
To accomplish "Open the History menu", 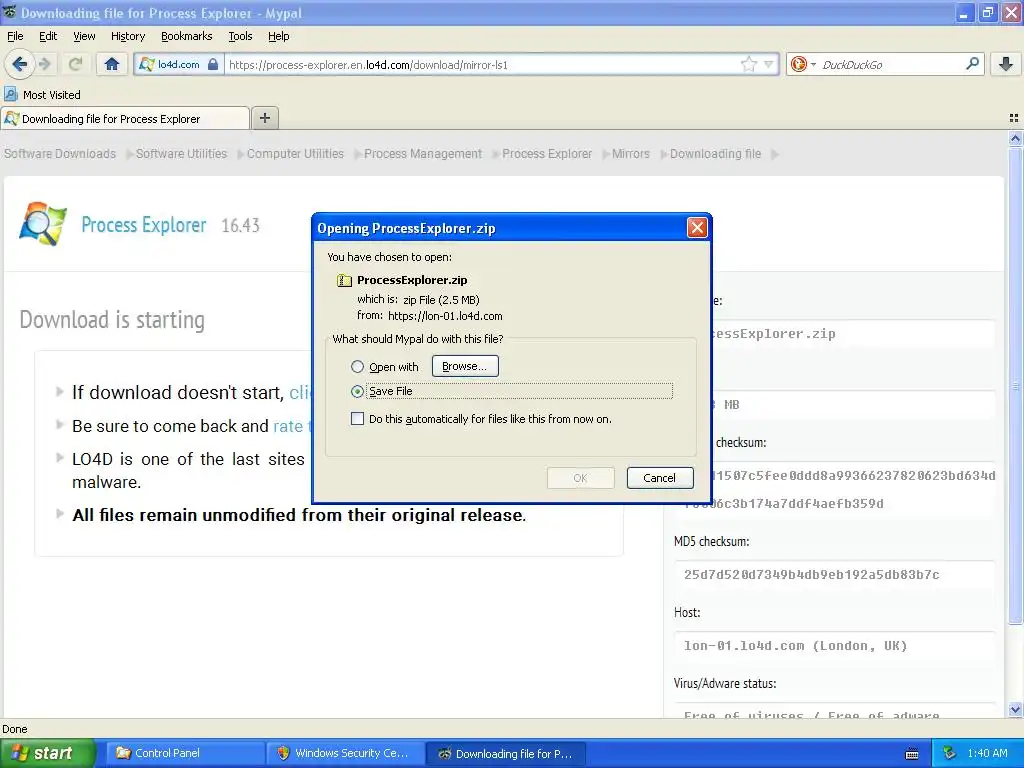I will 128,36.
